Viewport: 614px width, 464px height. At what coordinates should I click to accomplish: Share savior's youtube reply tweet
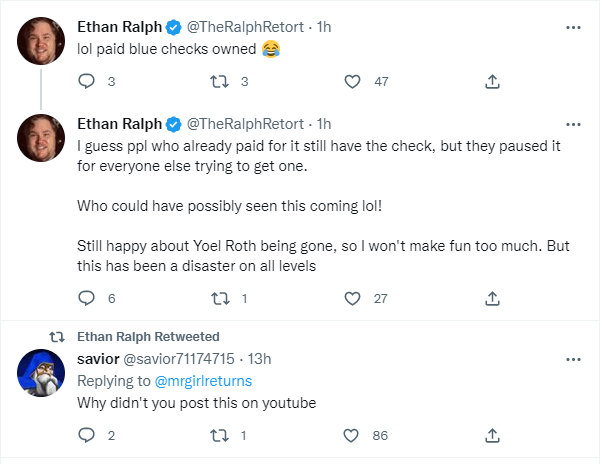click(x=492, y=435)
